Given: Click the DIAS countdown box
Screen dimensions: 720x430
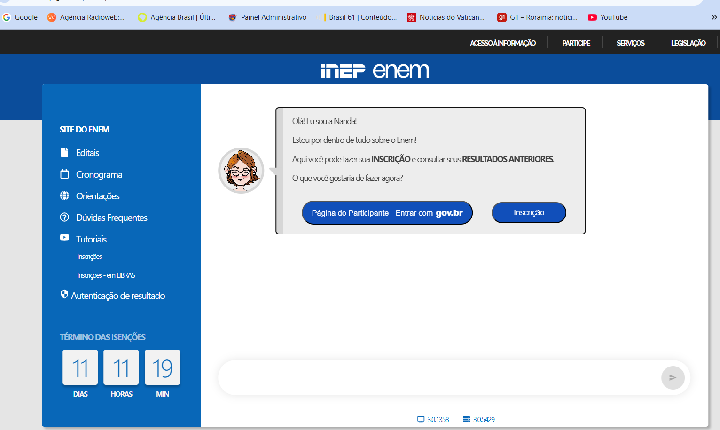Looking at the screenshot, I should [x=80, y=368].
